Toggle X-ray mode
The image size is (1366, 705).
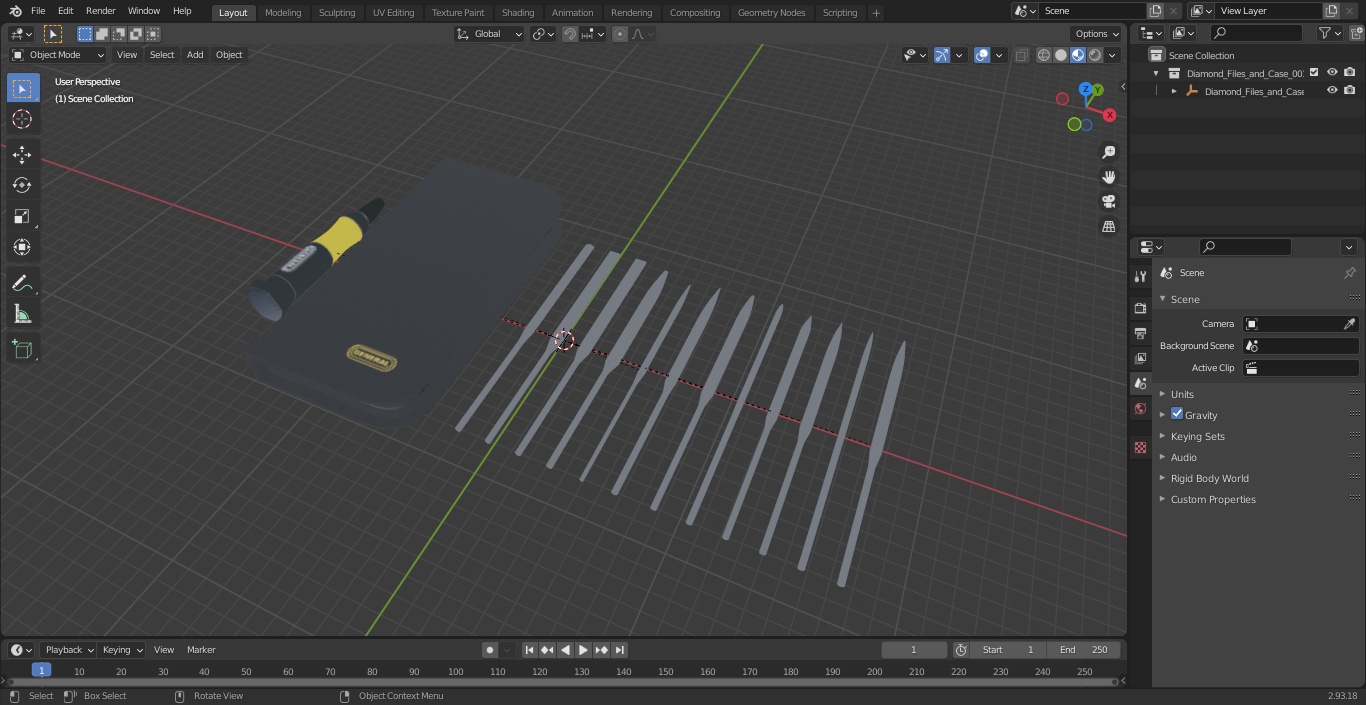[1021, 55]
